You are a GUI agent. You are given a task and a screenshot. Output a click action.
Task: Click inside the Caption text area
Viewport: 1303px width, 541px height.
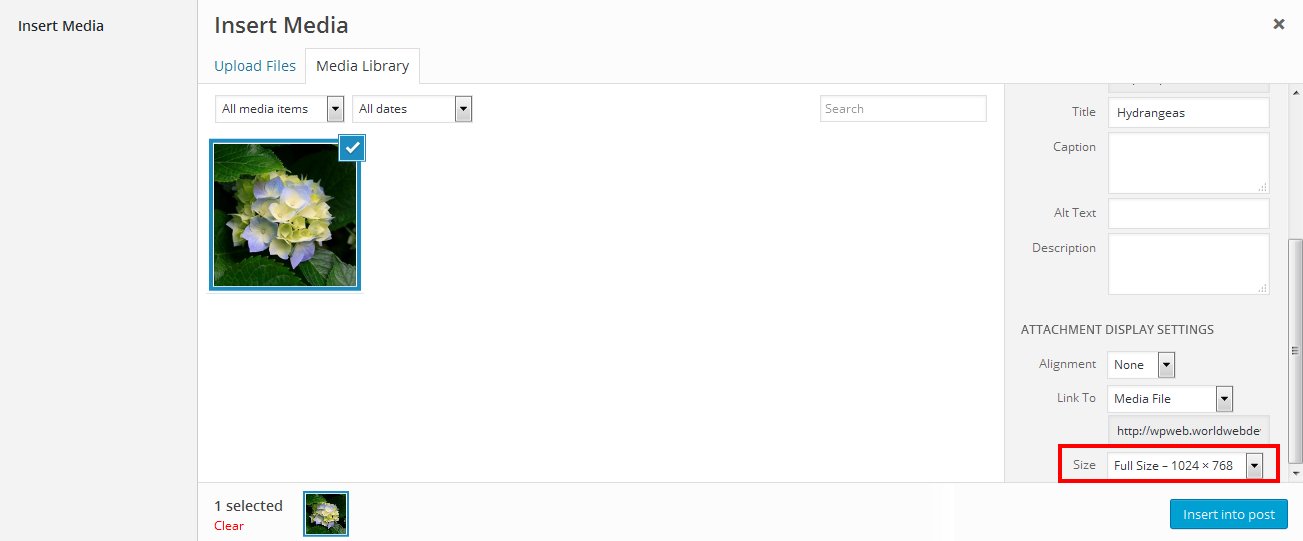pyautogui.click(x=1188, y=163)
